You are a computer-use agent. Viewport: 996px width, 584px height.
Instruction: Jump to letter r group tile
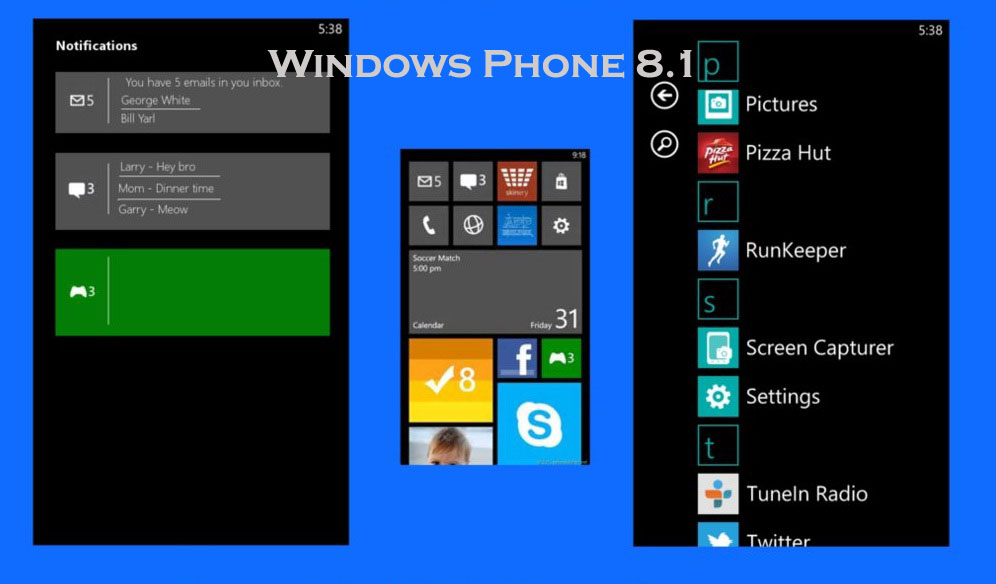point(718,201)
